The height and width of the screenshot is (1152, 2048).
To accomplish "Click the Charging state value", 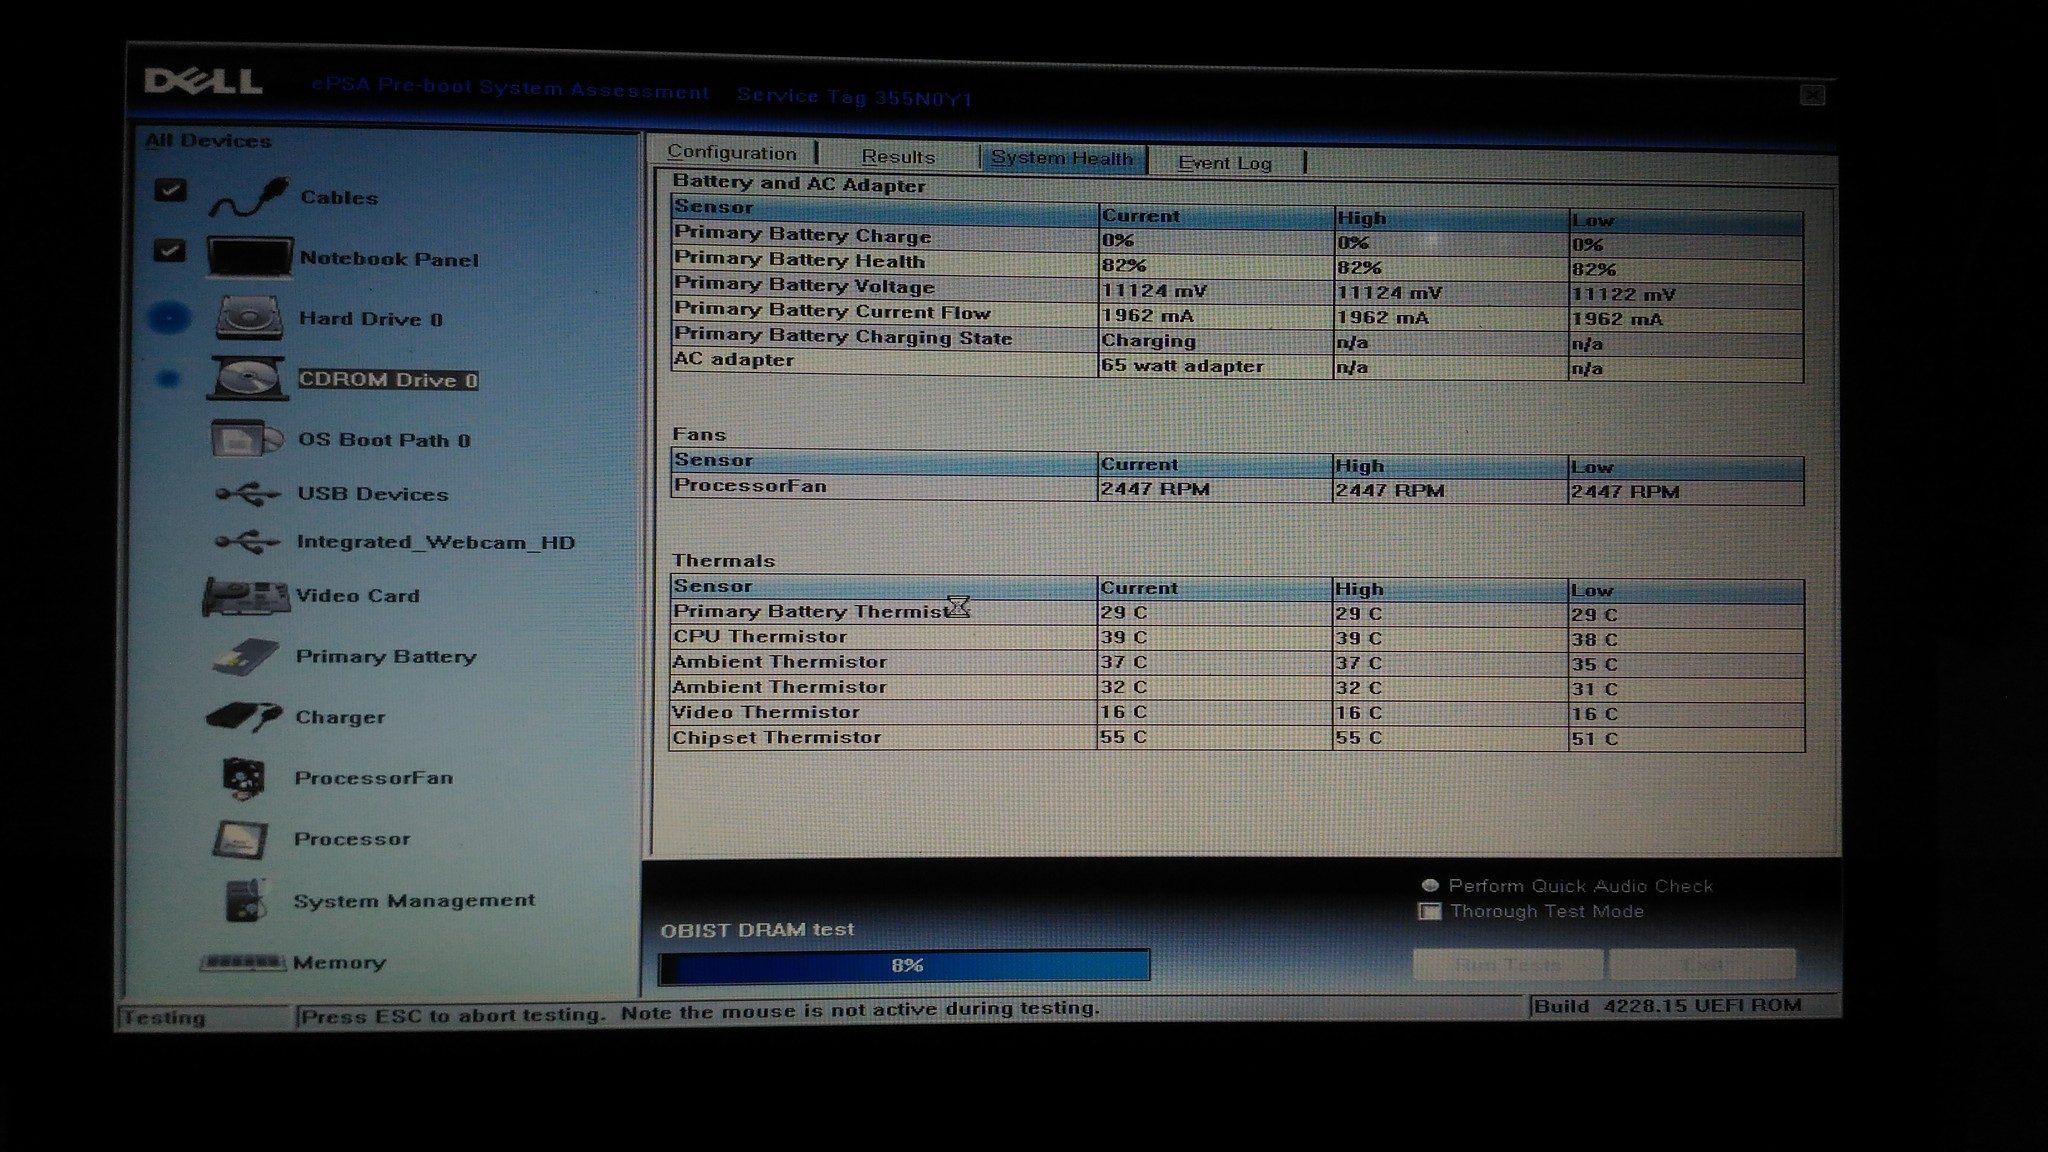I will point(1148,340).
